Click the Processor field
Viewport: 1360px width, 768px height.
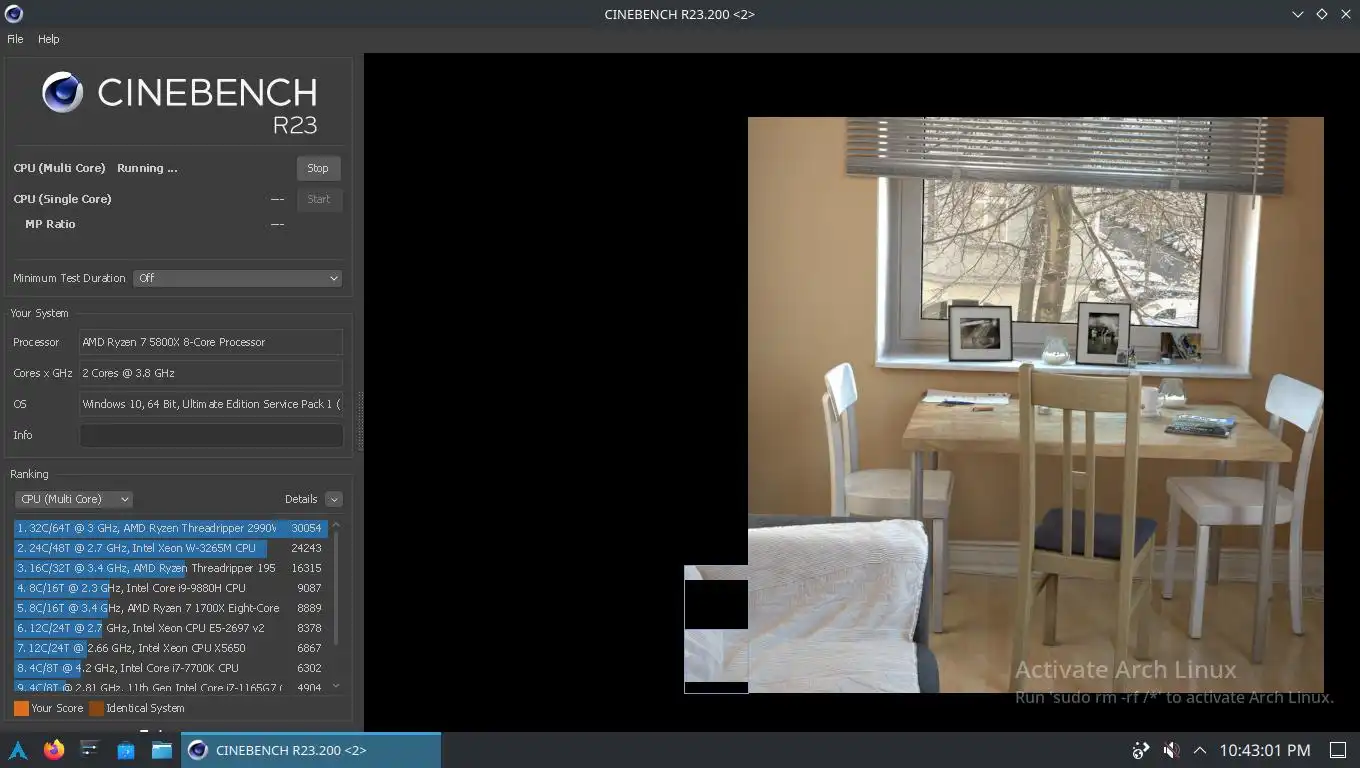tap(211, 342)
